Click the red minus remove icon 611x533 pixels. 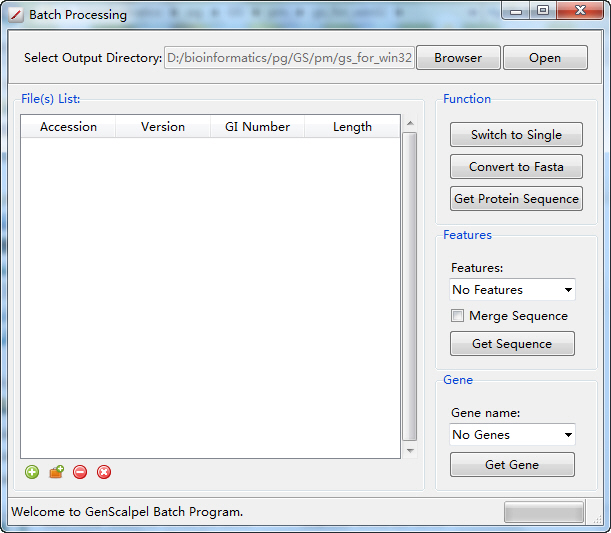pyautogui.click(x=80, y=472)
